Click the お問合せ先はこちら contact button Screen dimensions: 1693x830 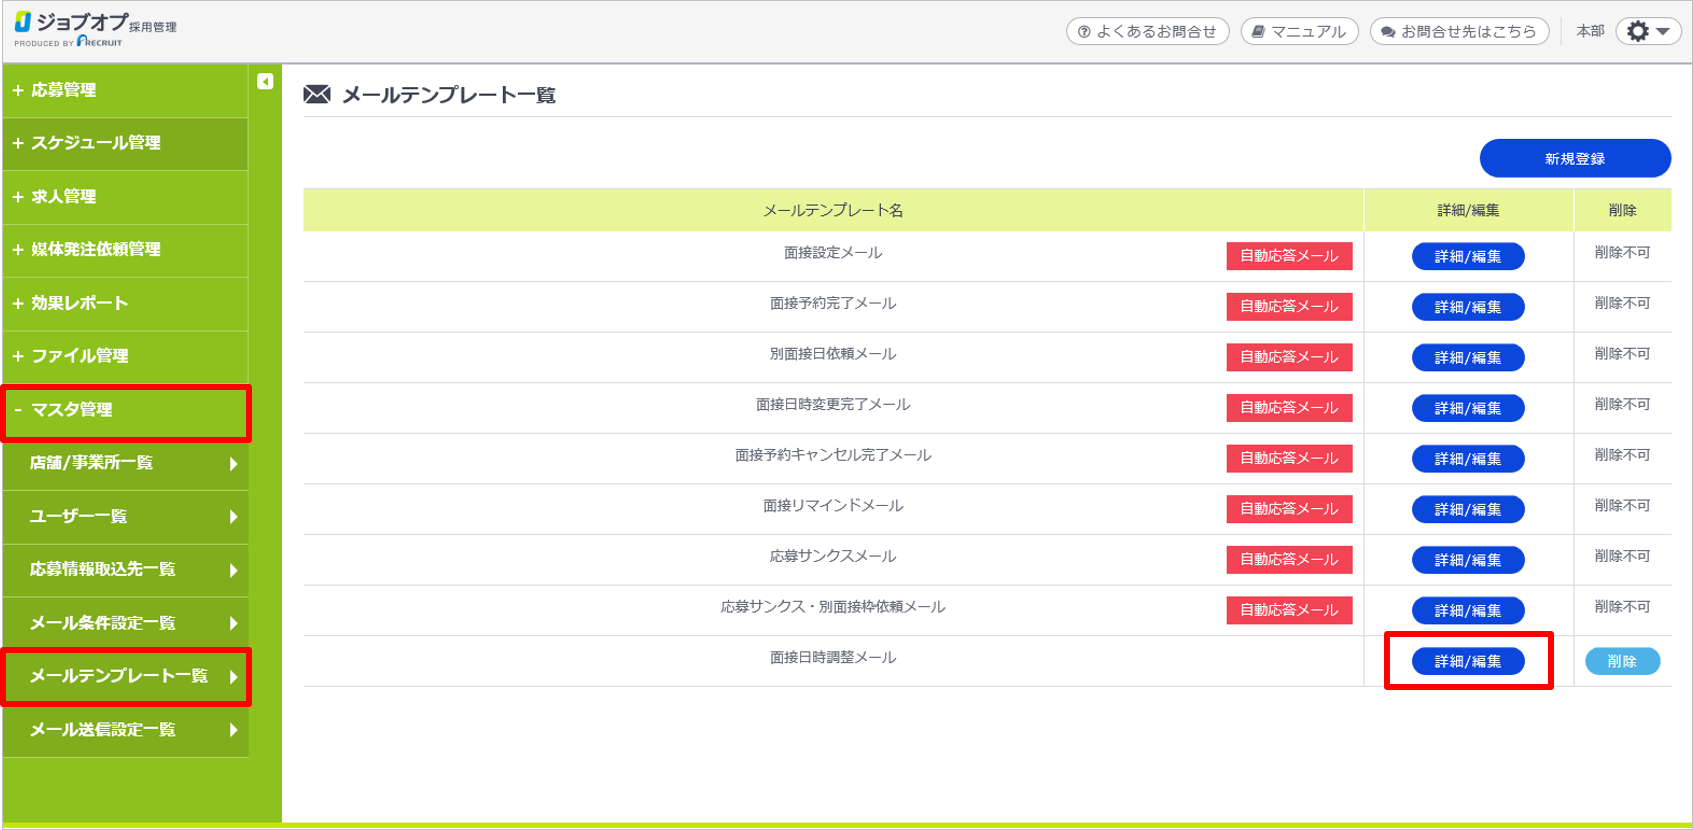(1459, 31)
